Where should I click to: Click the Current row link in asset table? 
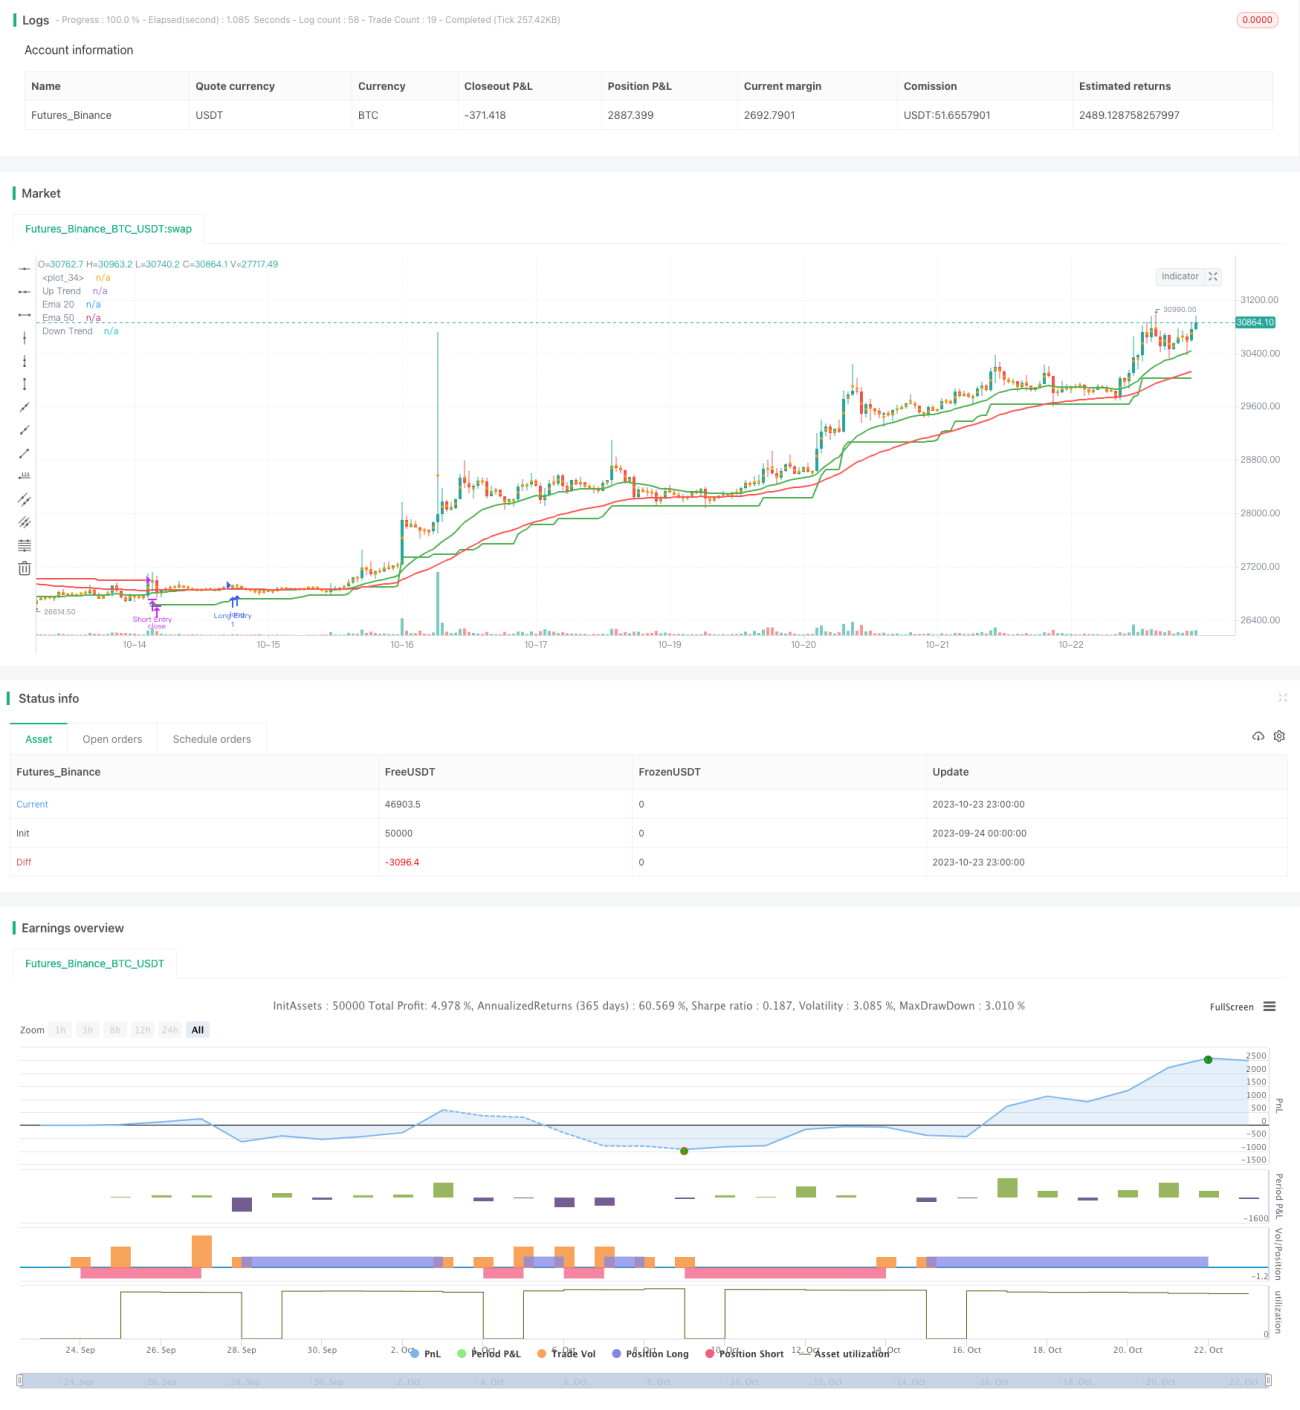32,804
